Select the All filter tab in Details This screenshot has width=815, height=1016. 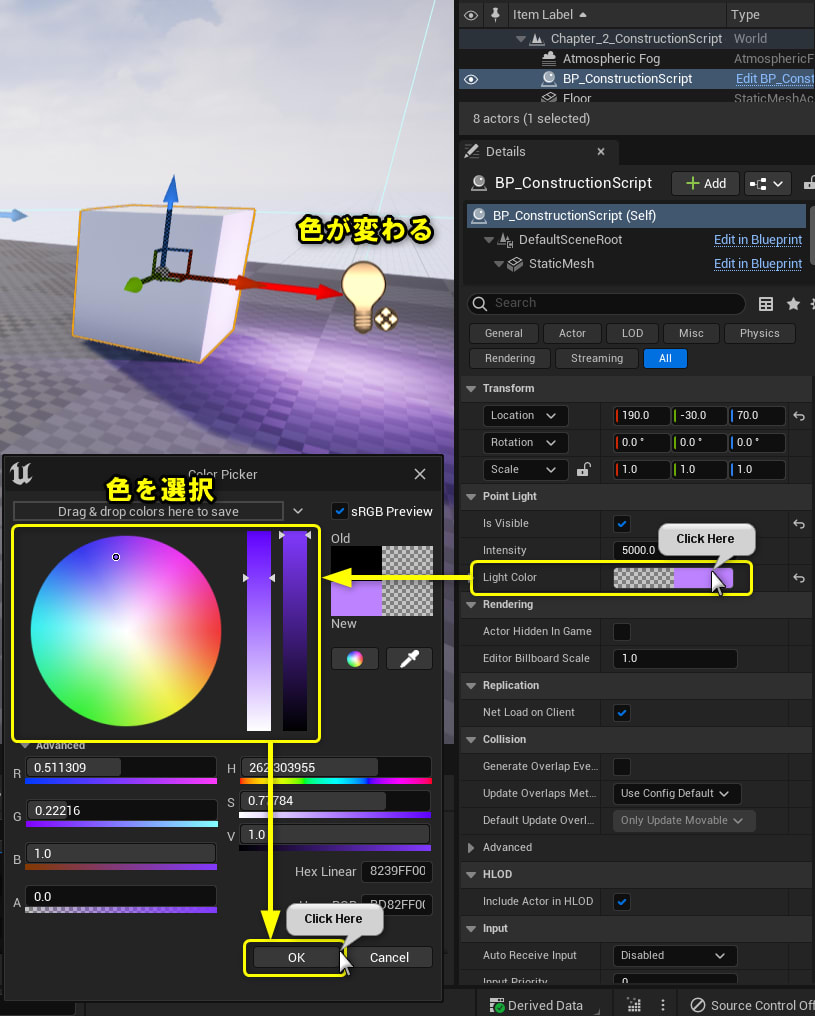[x=665, y=358]
